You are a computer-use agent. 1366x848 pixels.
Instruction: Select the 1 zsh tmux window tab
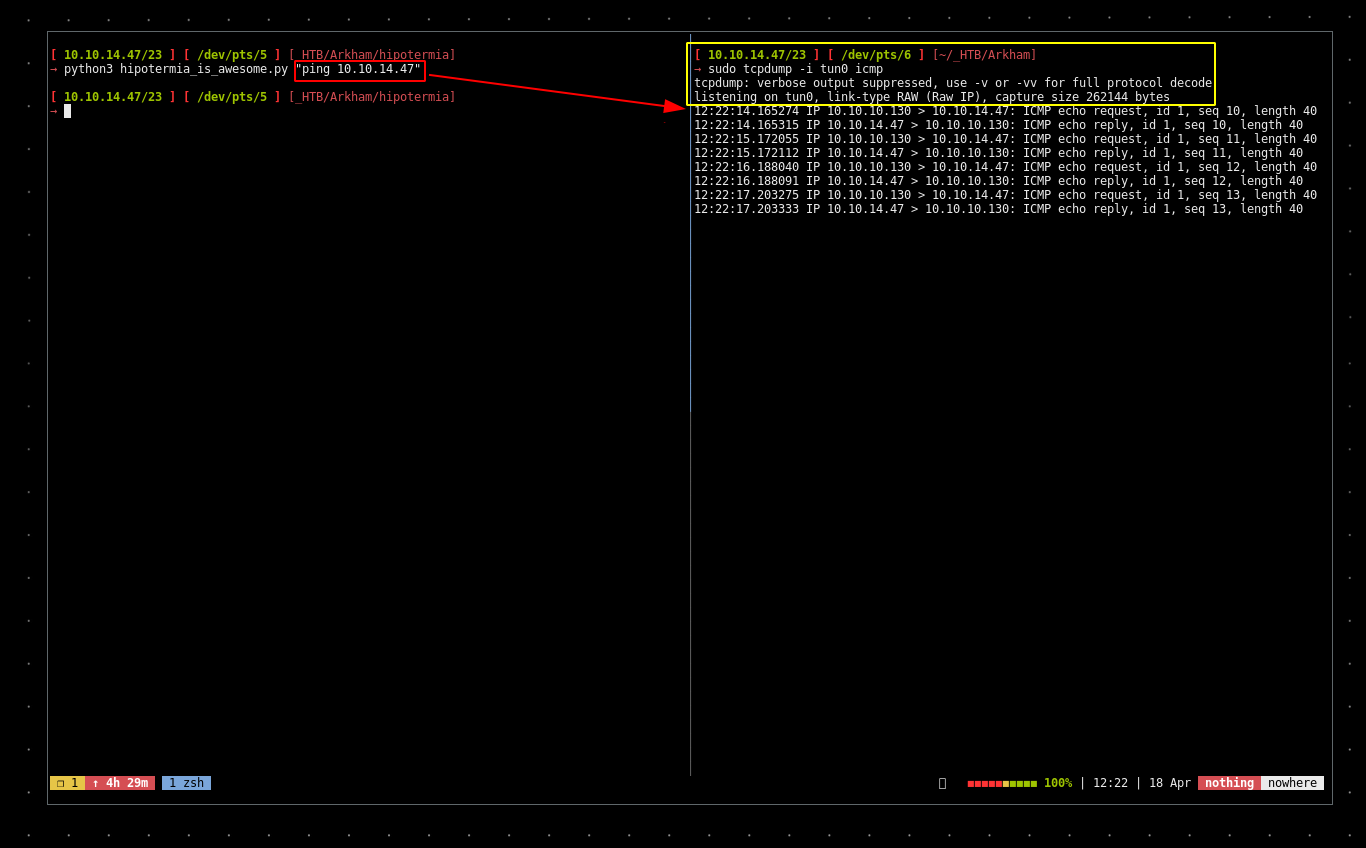(x=186, y=783)
